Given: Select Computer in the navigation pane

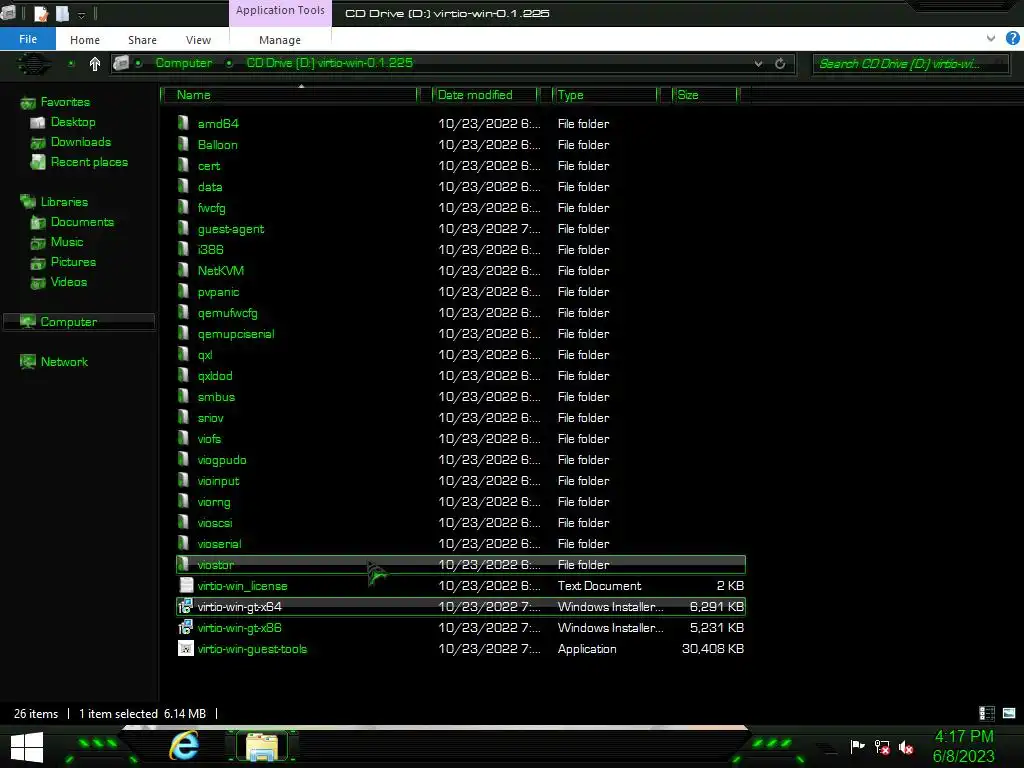Looking at the screenshot, I should pyautogui.click(x=69, y=322).
